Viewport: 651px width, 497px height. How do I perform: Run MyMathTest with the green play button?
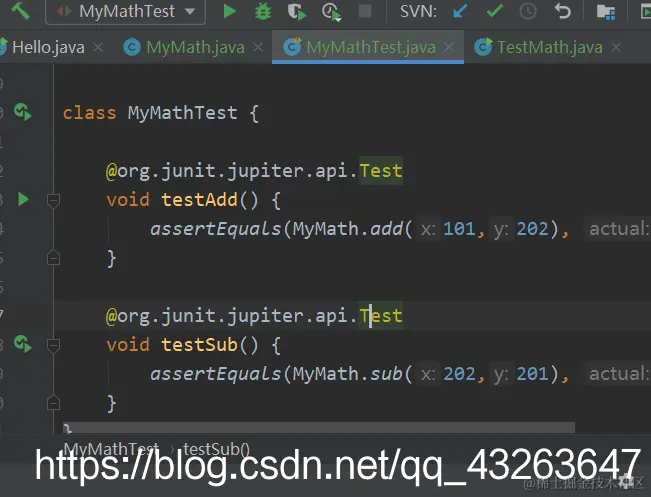click(x=229, y=12)
